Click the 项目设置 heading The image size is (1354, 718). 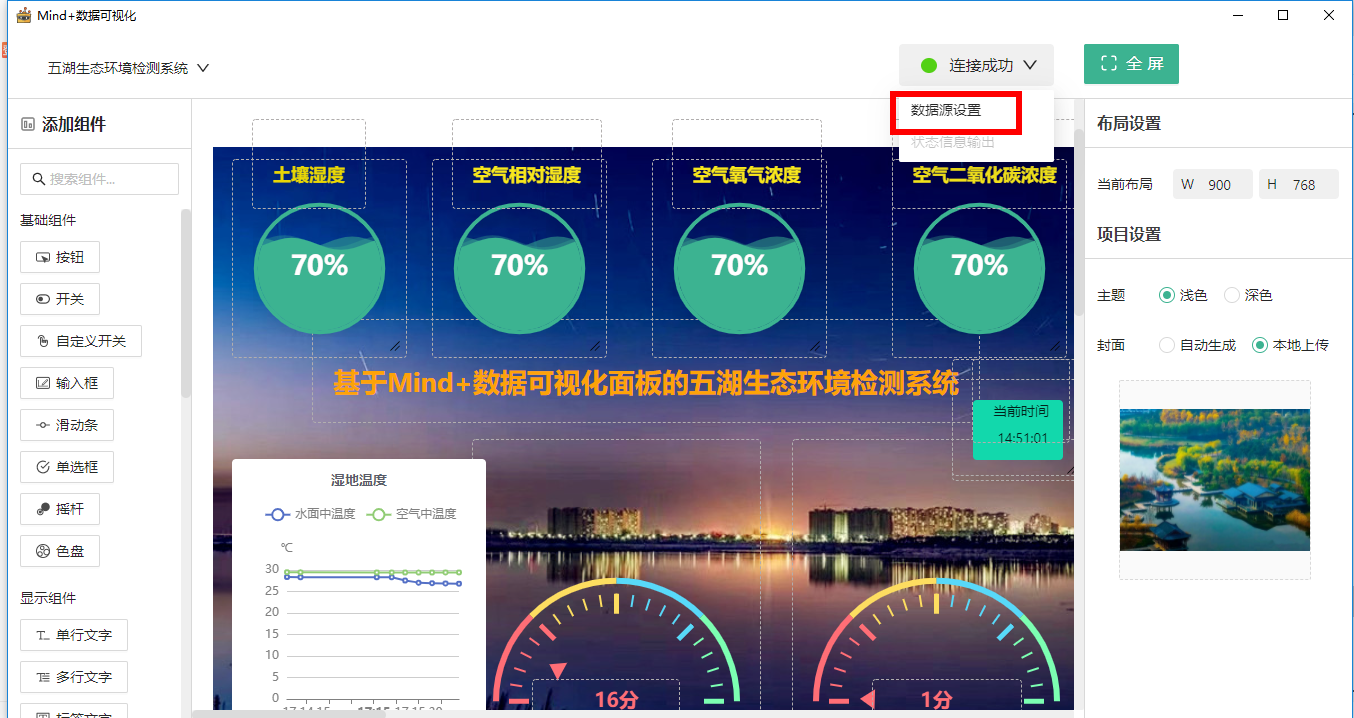[x=1129, y=234]
